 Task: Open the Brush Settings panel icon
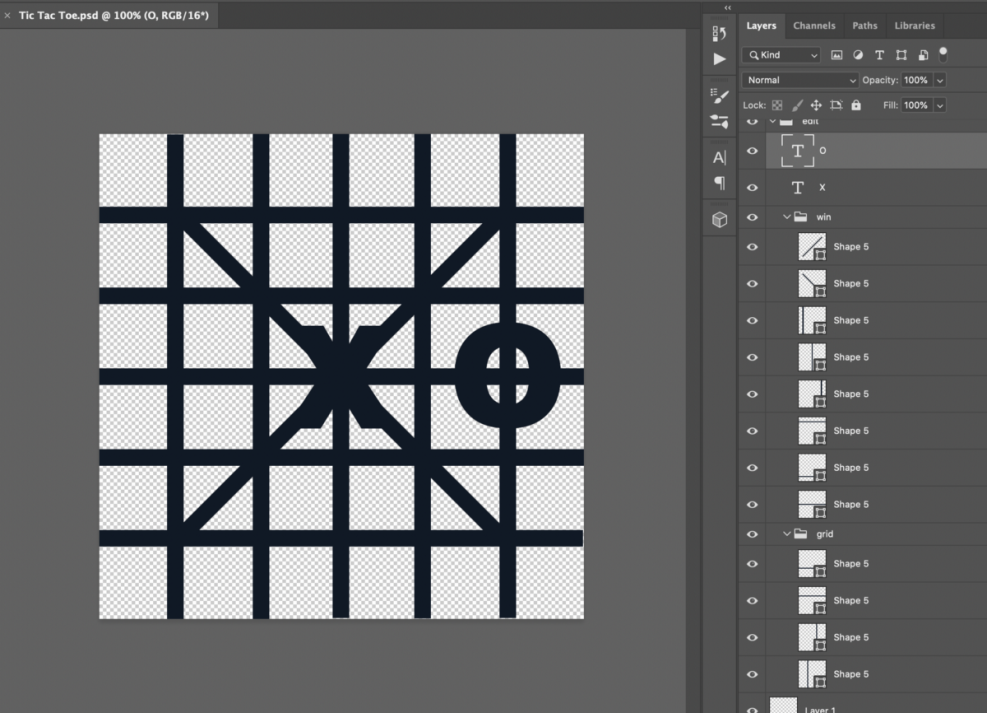(719, 96)
